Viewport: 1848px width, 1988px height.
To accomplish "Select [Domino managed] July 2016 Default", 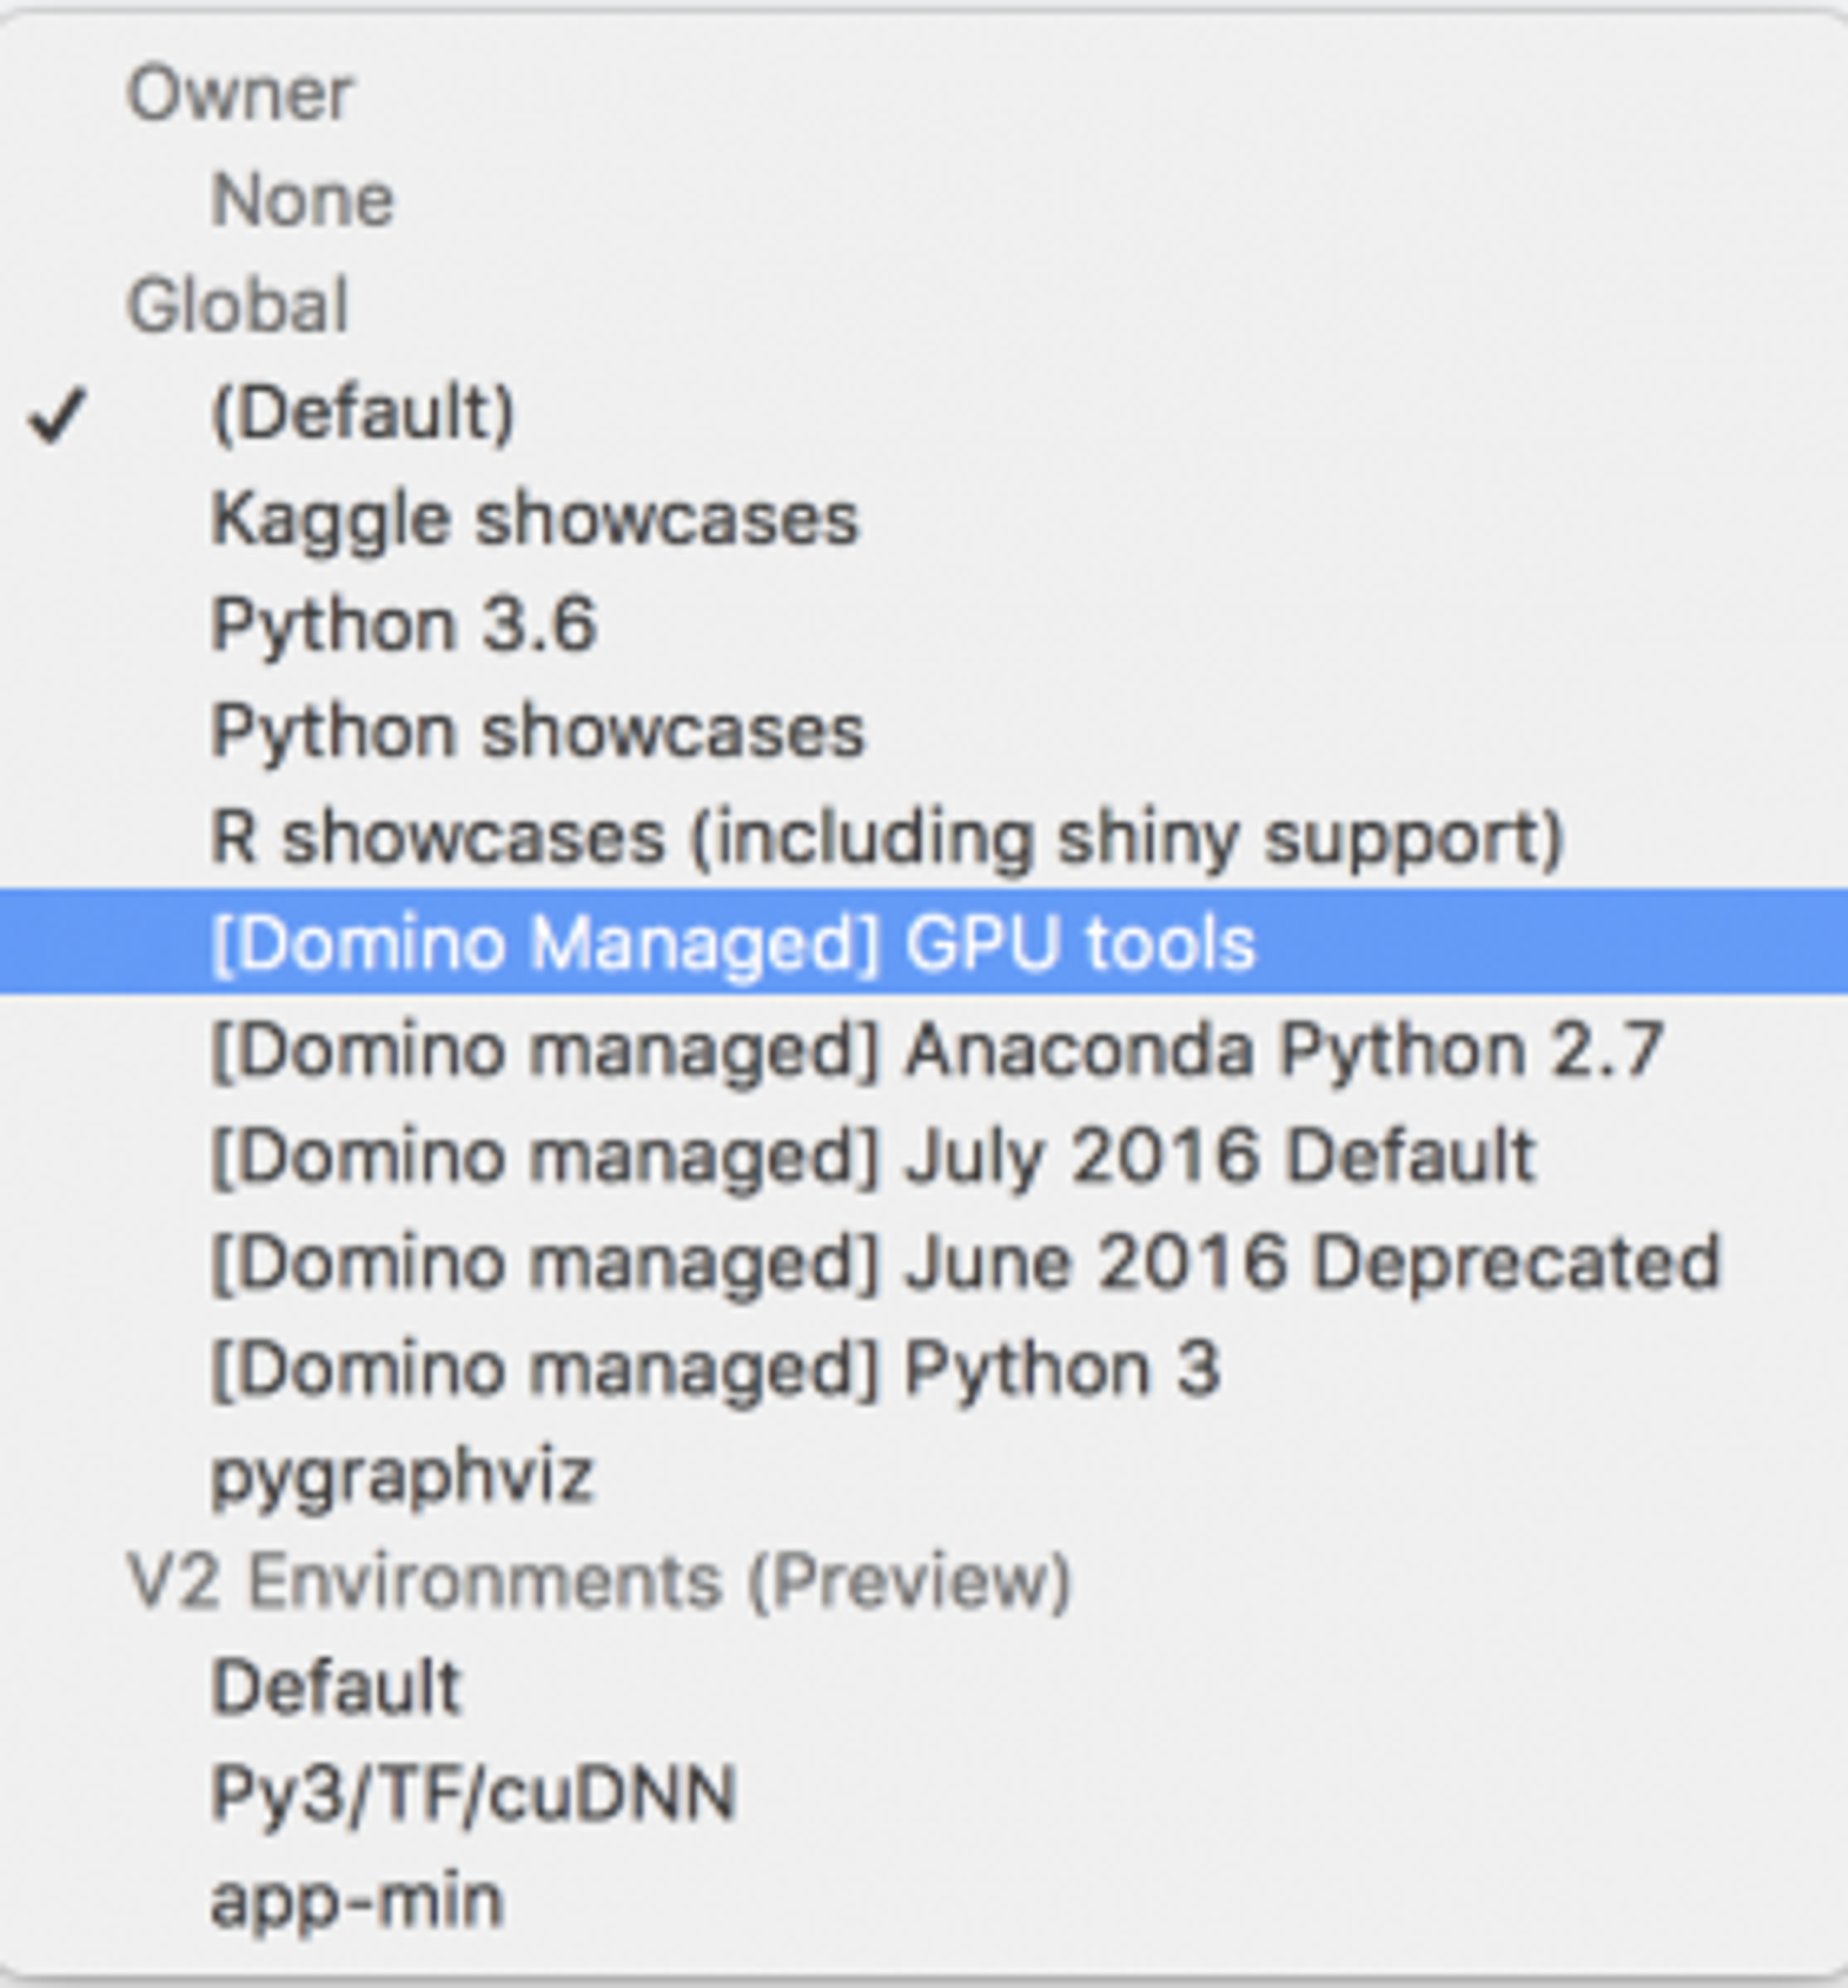I will [873, 1156].
